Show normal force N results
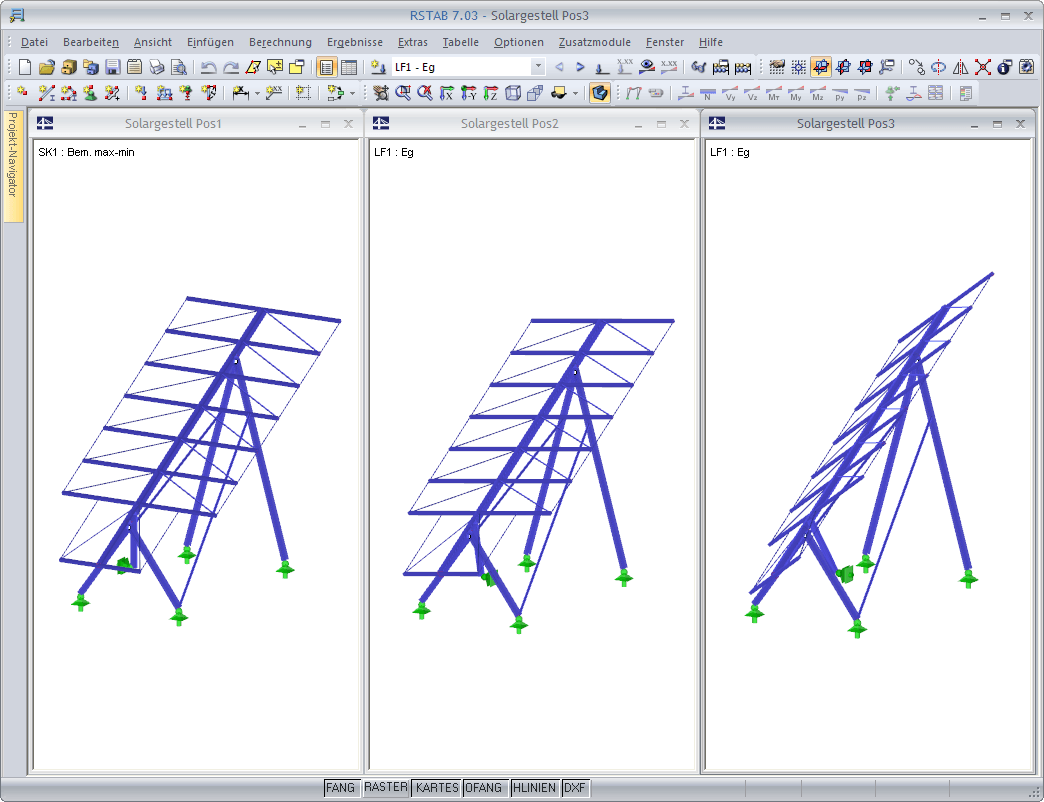This screenshot has width=1044, height=802. 708,93
